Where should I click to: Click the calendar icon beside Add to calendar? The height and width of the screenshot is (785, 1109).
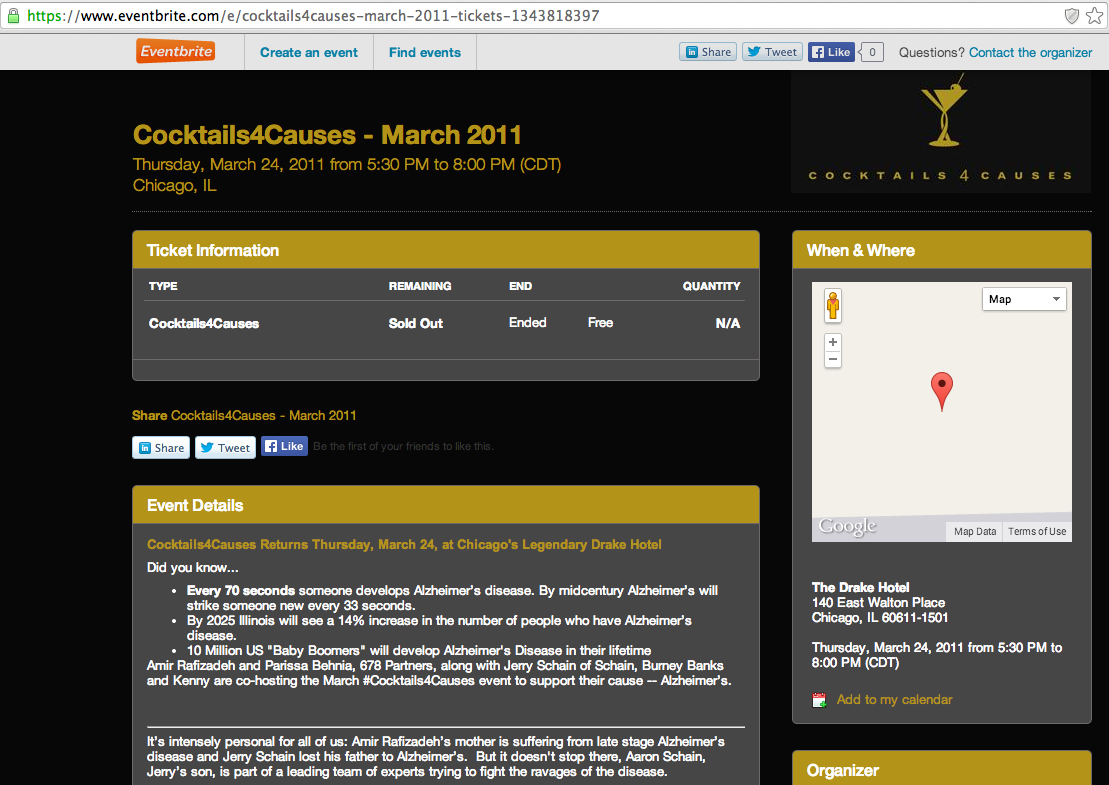pyautogui.click(x=819, y=700)
